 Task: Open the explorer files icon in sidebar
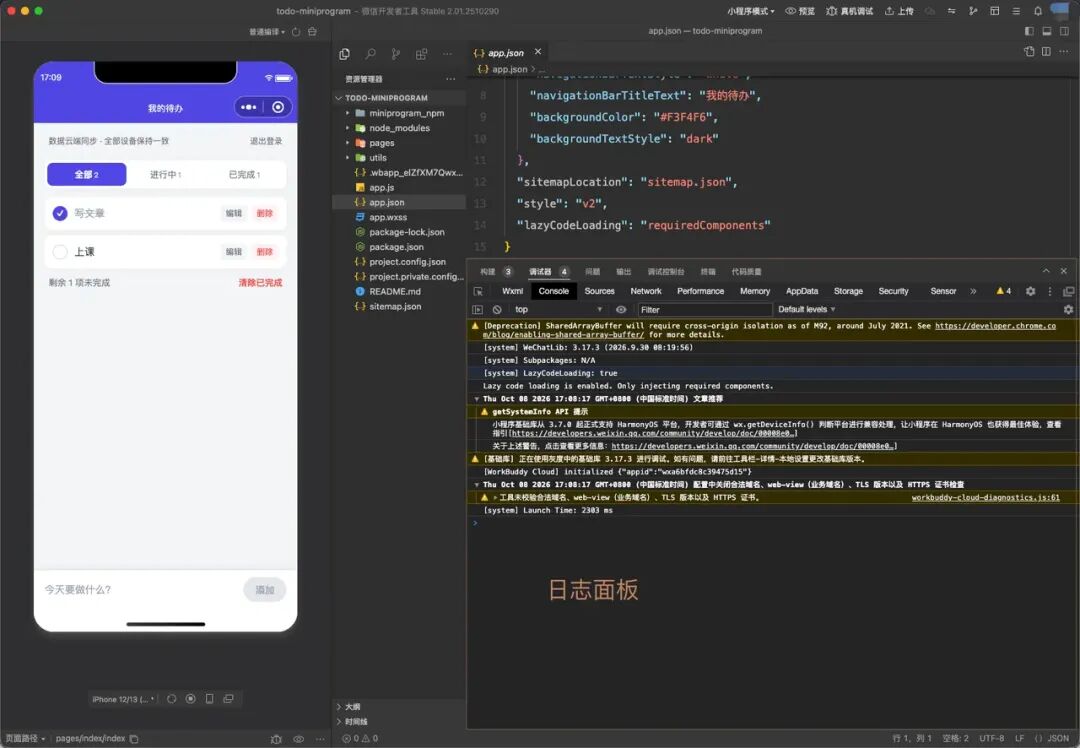344,54
